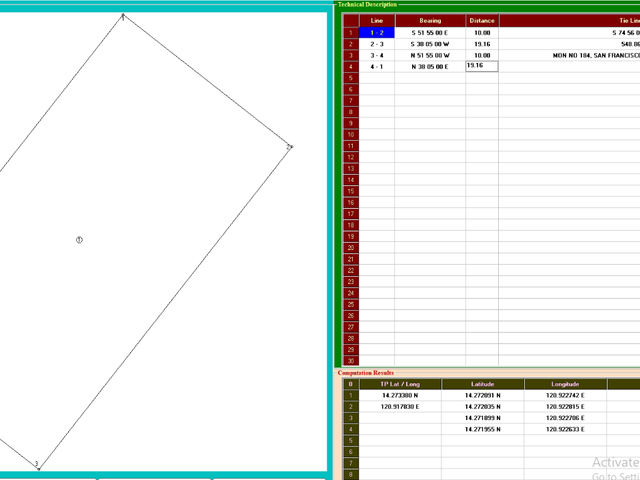The image size is (640, 480).
Task: Select Line 4 - 1 cell
Action: (x=377, y=67)
